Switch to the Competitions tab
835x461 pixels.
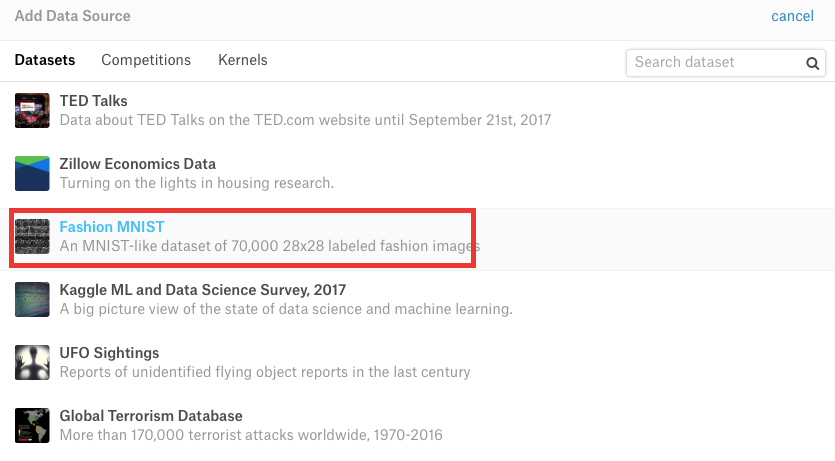[146, 60]
